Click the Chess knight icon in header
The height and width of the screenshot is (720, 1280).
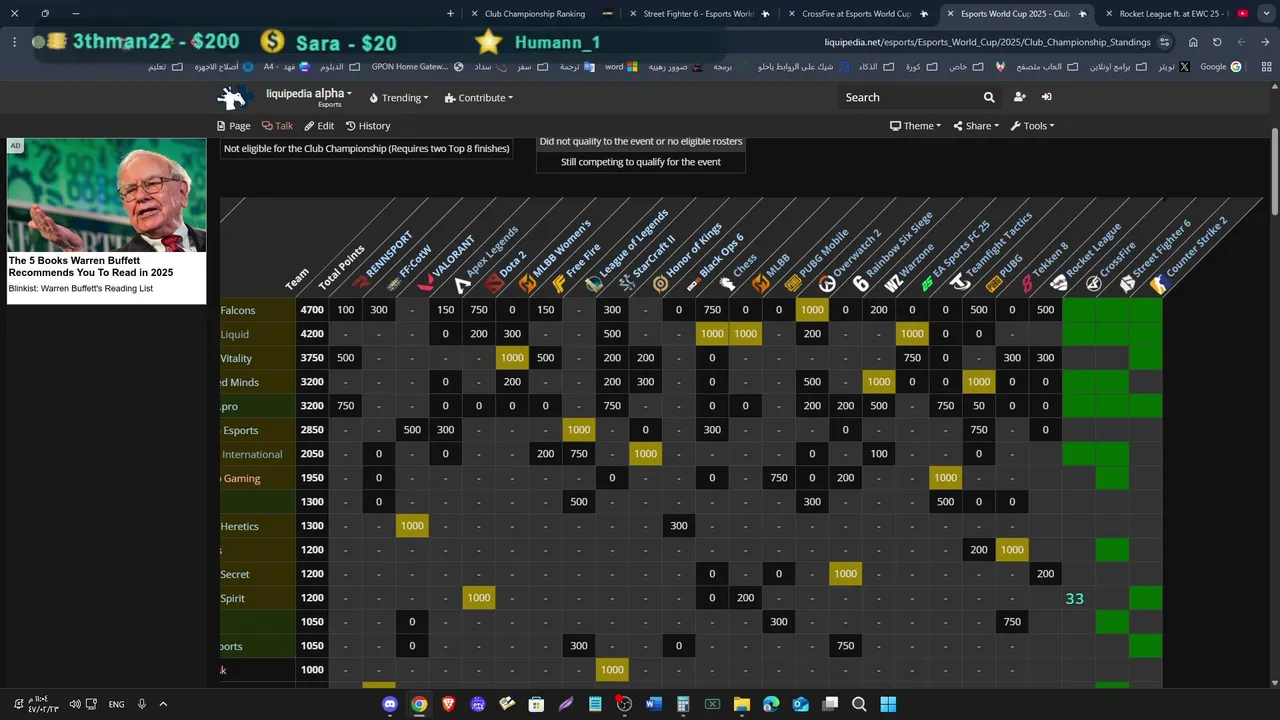[x=728, y=284]
